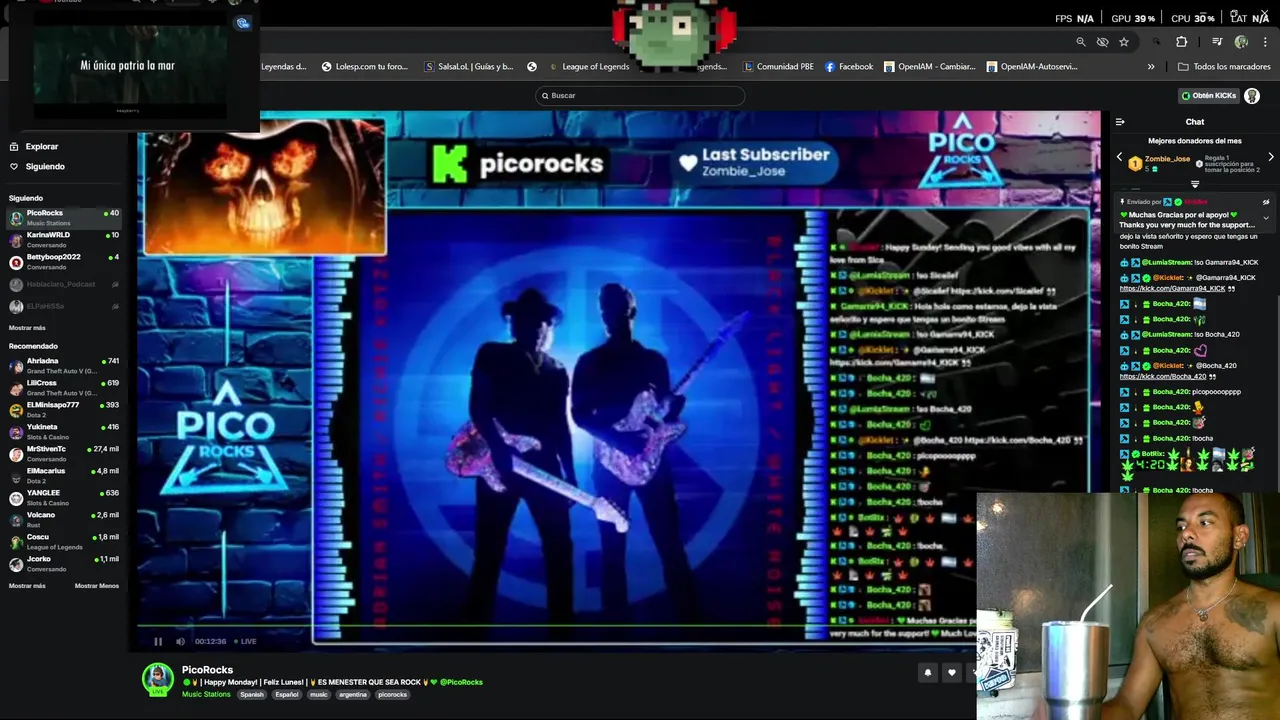Open the KarinaWRLD channel
Image resolution: width=1280 pixels, height=720 pixels.
point(64,239)
